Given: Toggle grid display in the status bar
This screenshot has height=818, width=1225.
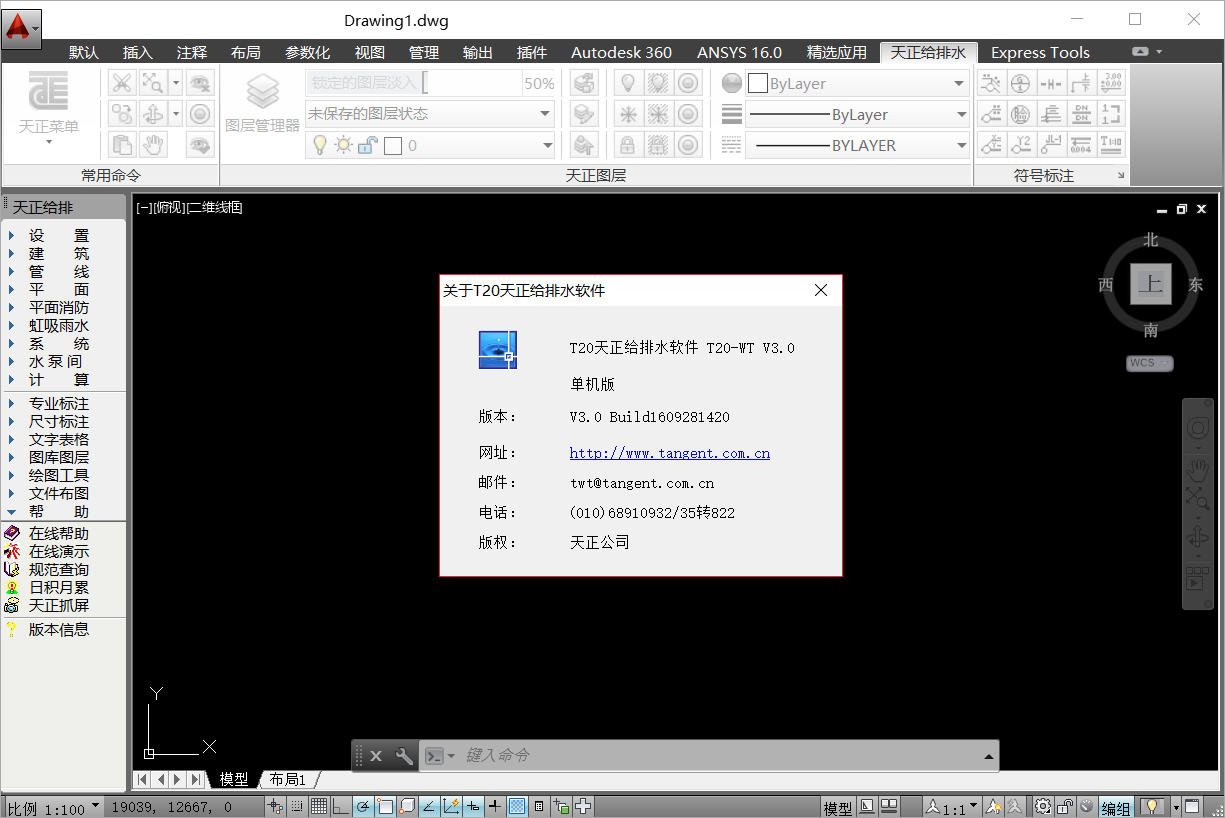Looking at the screenshot, I should click(318, 806).
